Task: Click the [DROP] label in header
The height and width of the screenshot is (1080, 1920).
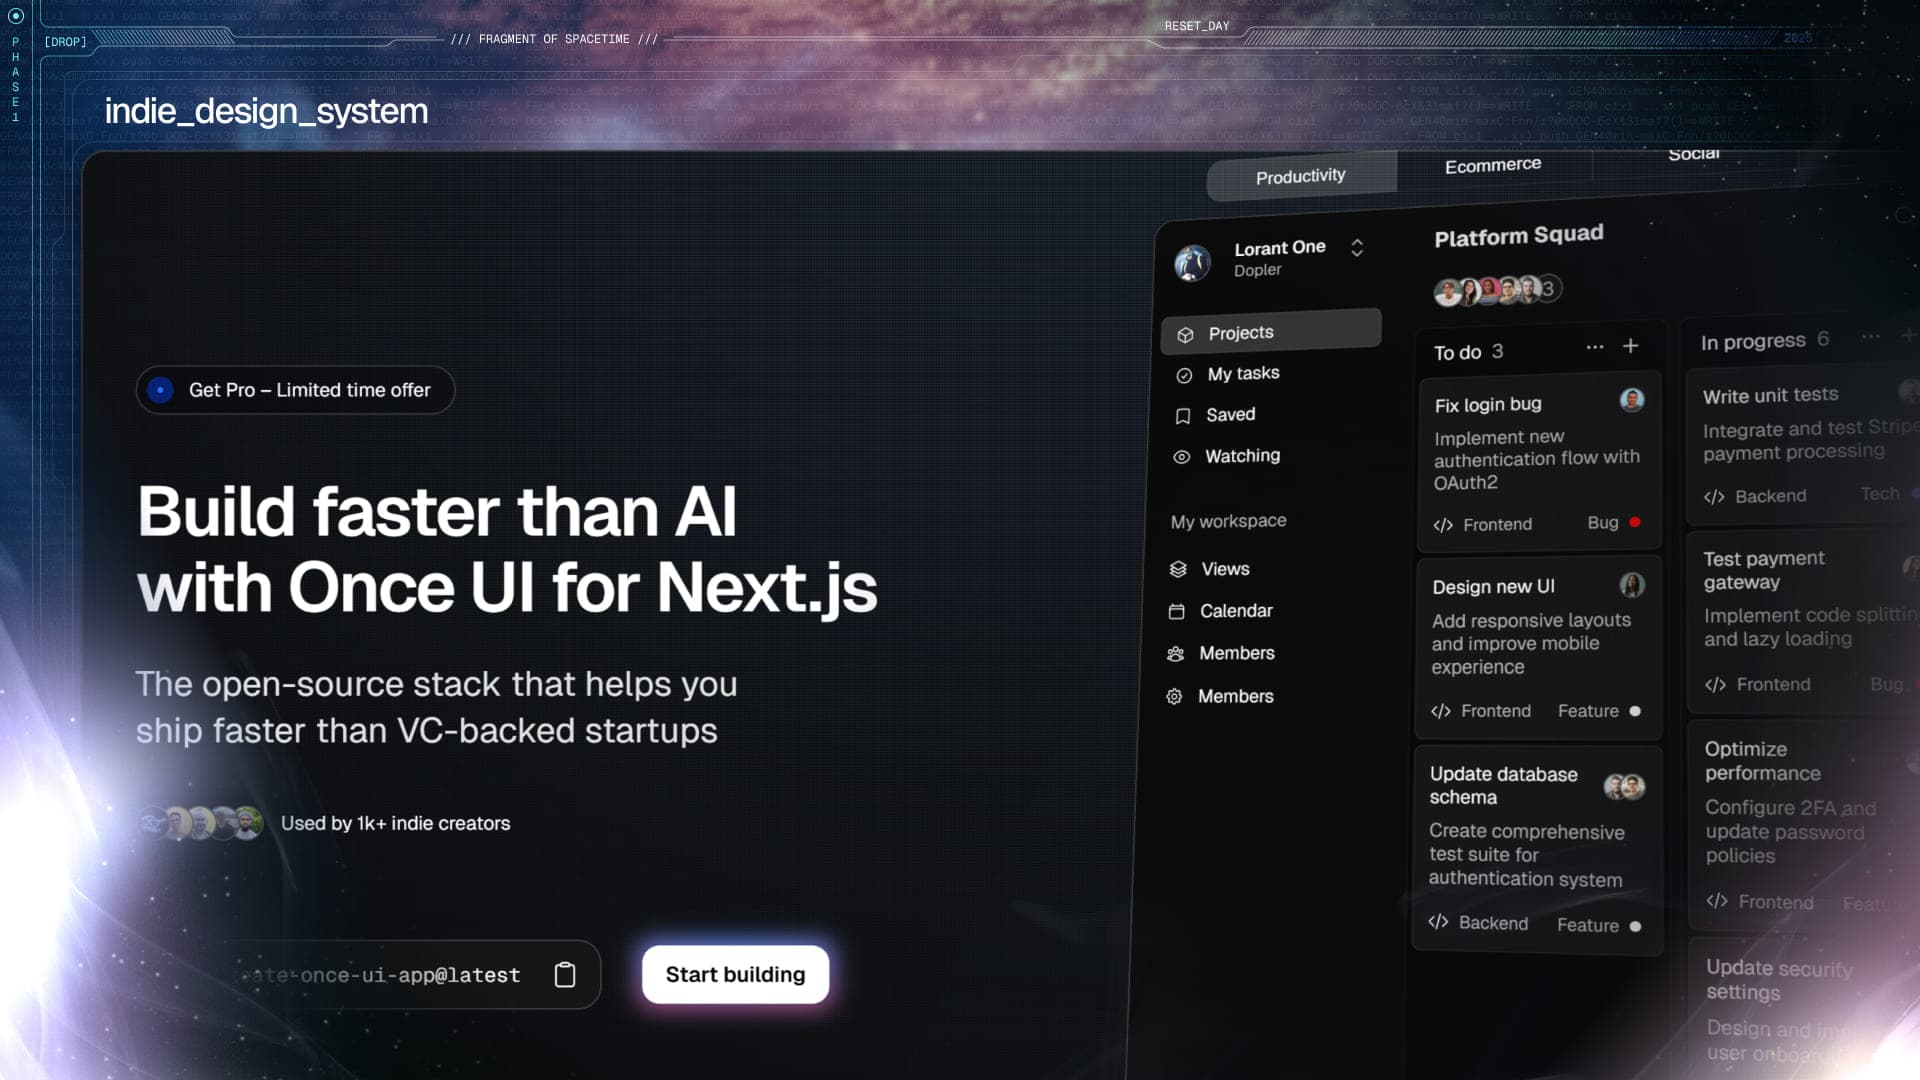Action: pyautogui.click(x=65, y=42)
